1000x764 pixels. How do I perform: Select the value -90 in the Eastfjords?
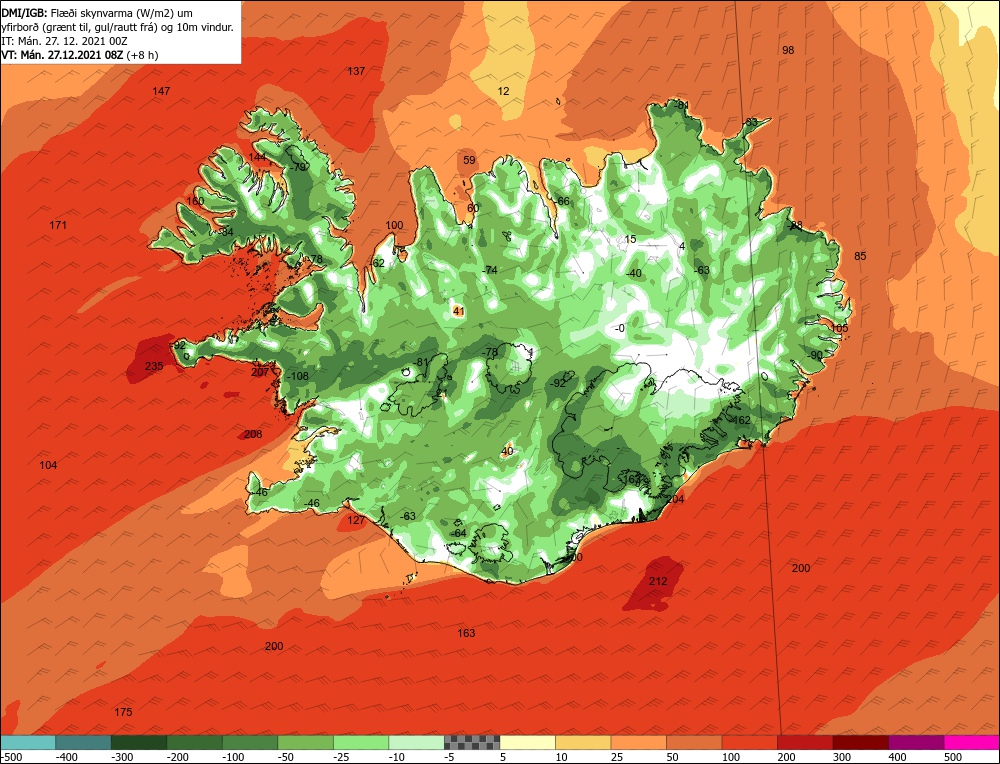815,355
